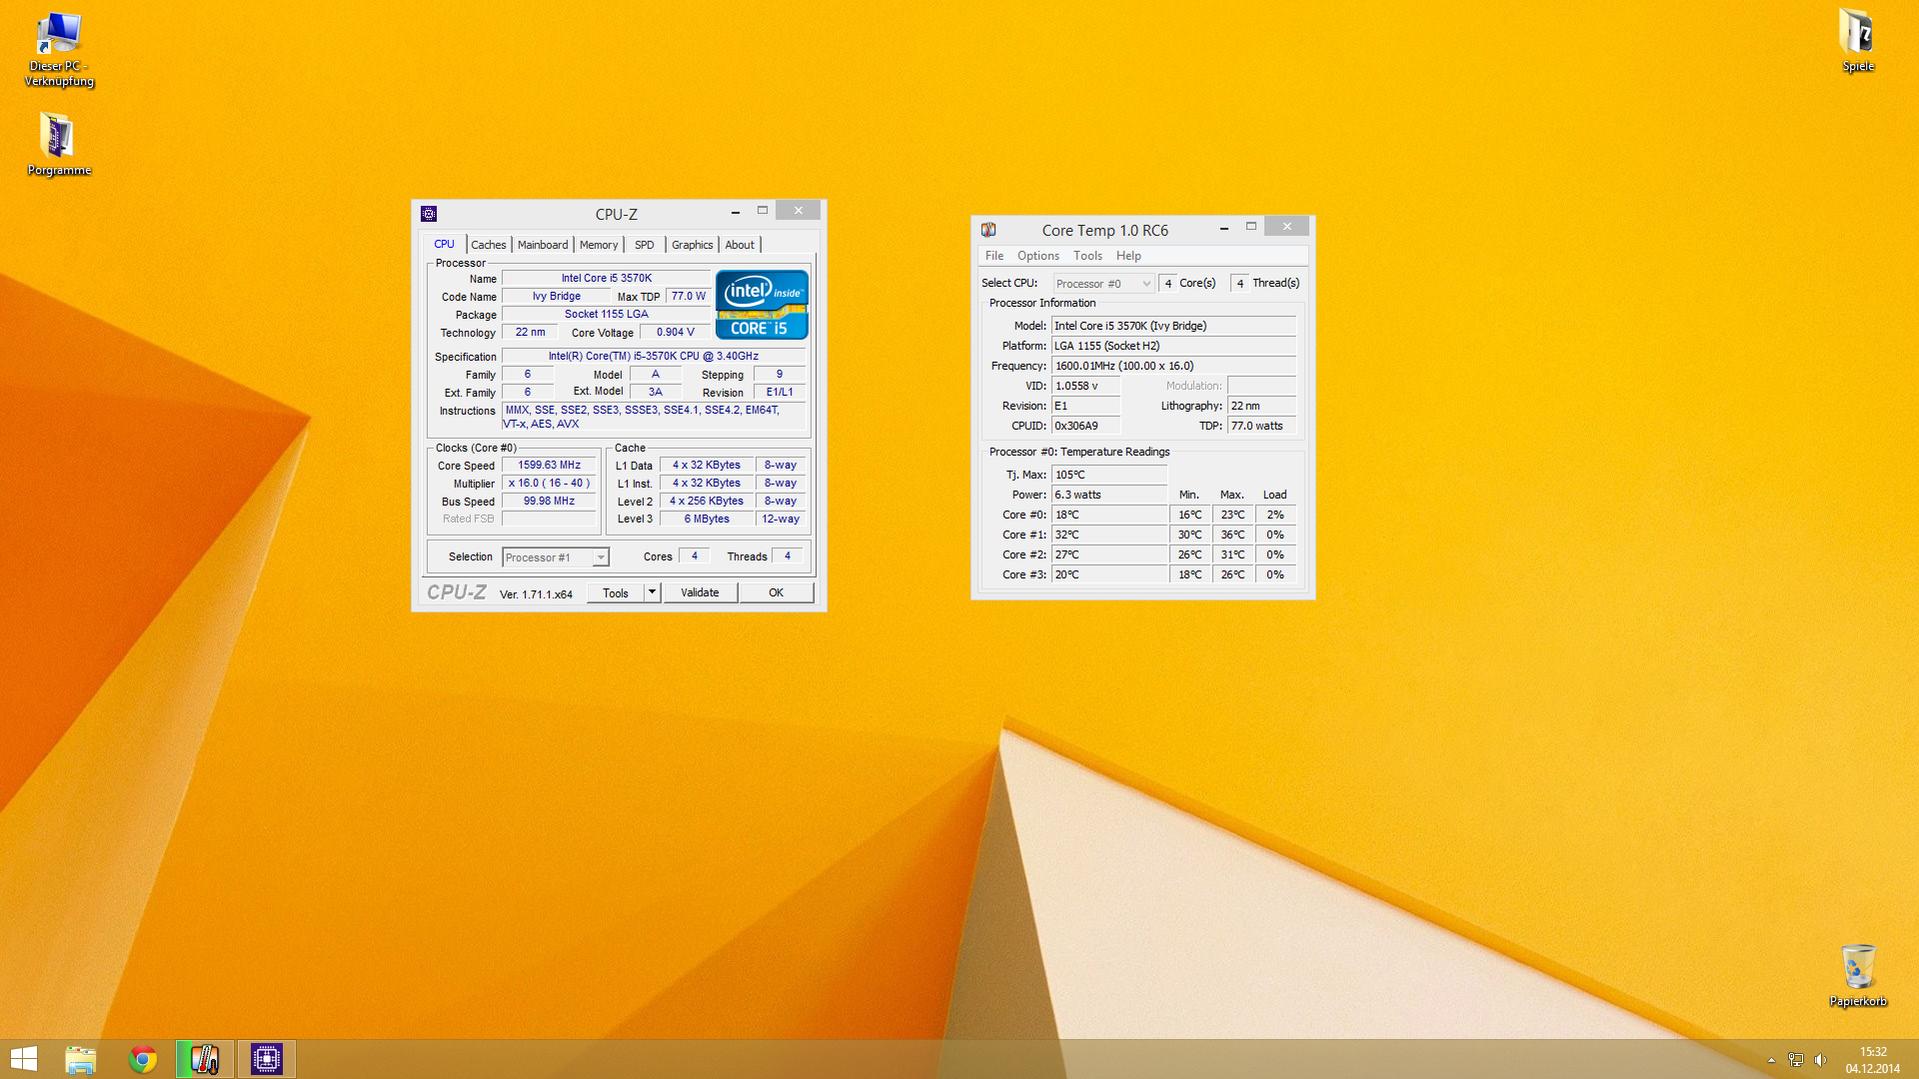Viewport: 1919px width, 1079px height.
Task: Click the Multiplier value x 16.0 ( 16 - 40 )
Action: click(549, 484)
